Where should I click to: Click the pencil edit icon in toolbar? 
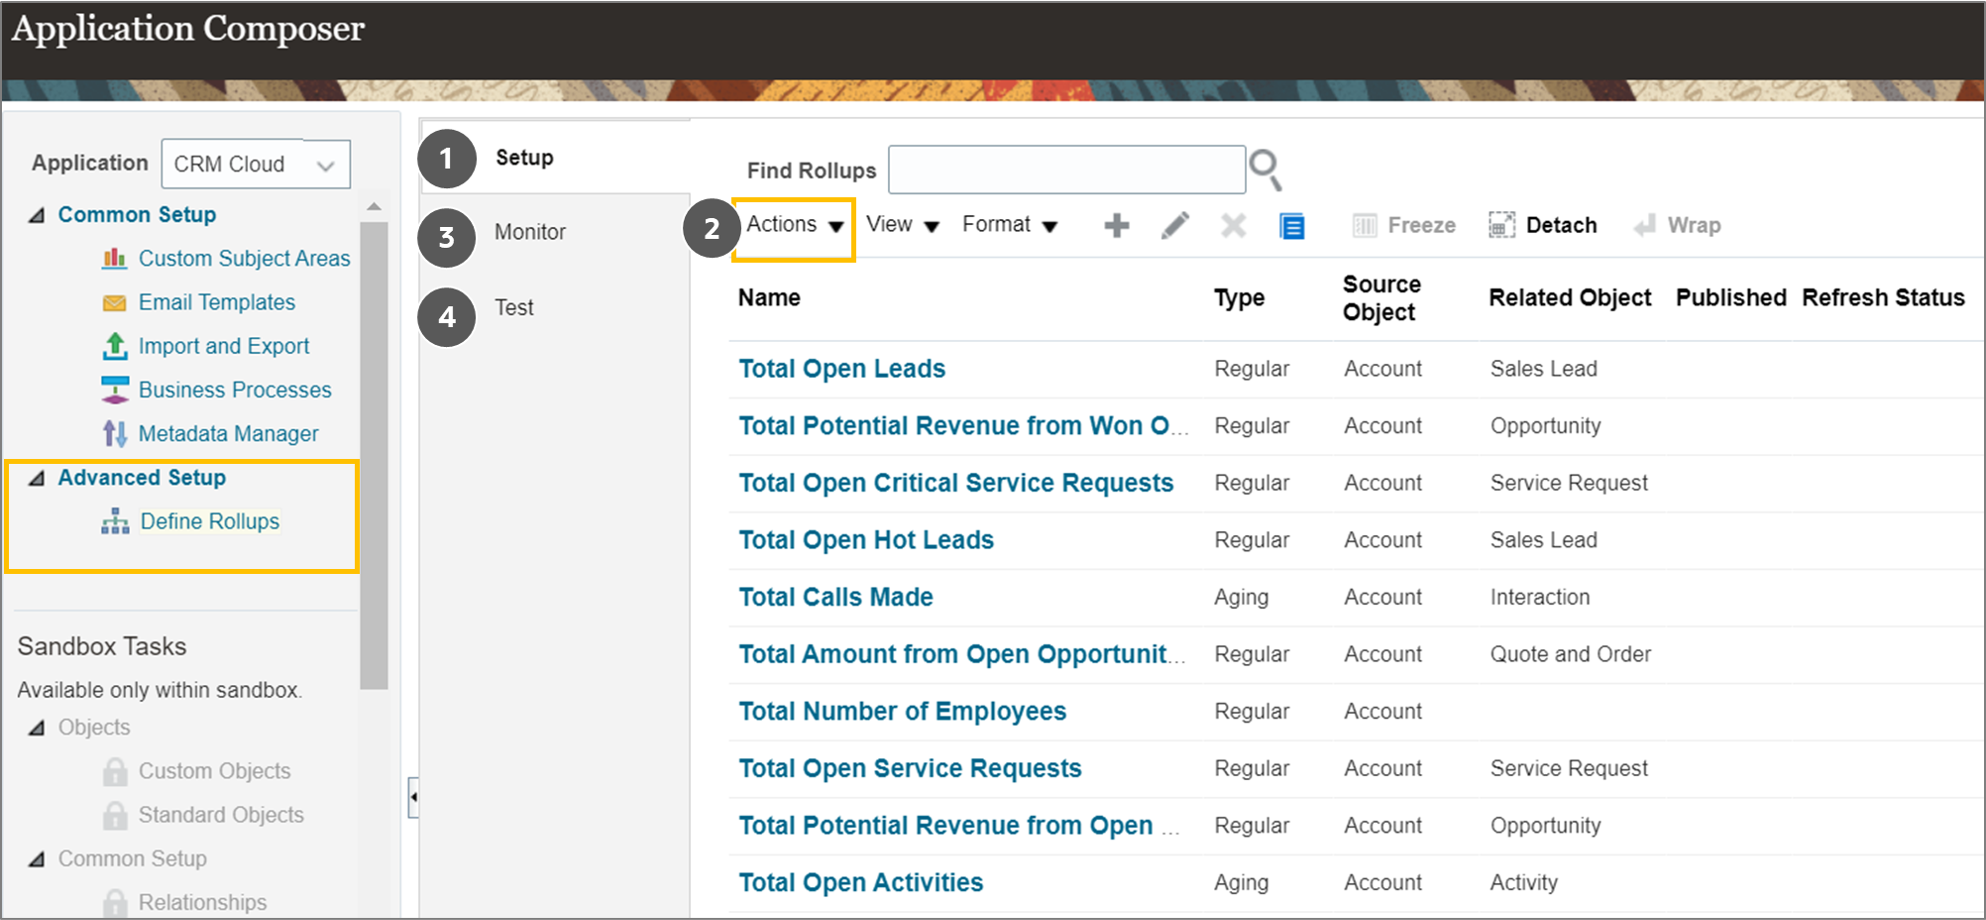[1175, 225]
